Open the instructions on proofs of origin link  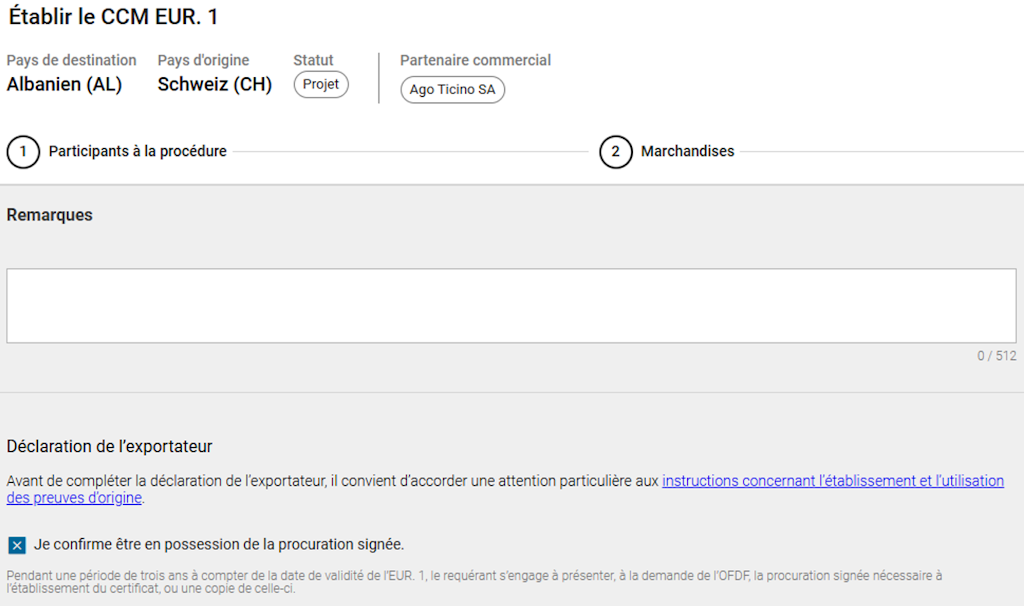[832, 481]
